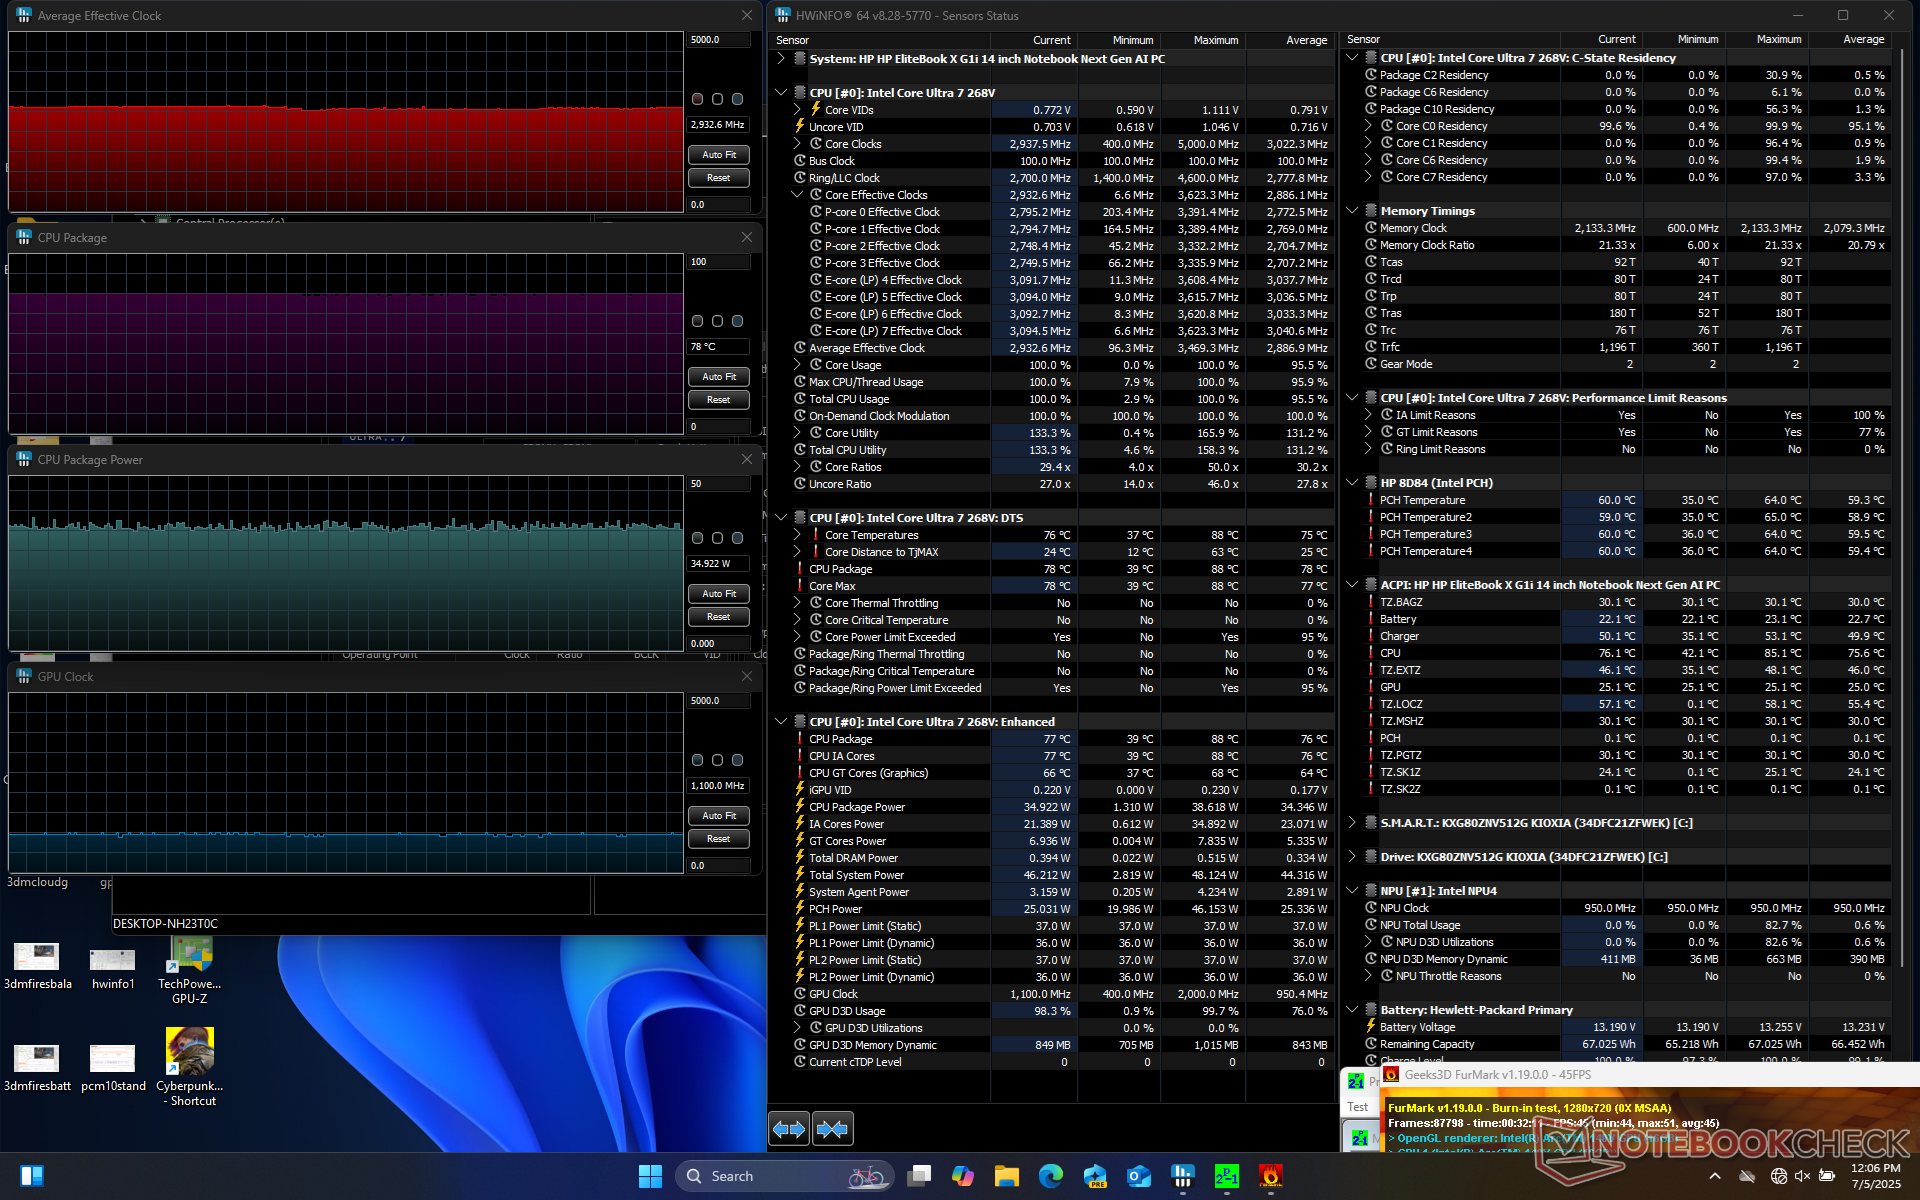Viewport: 1920px width, 1200px height.
Task: Launch File Explorer from the taskbar
Action: (1007, 1176)
